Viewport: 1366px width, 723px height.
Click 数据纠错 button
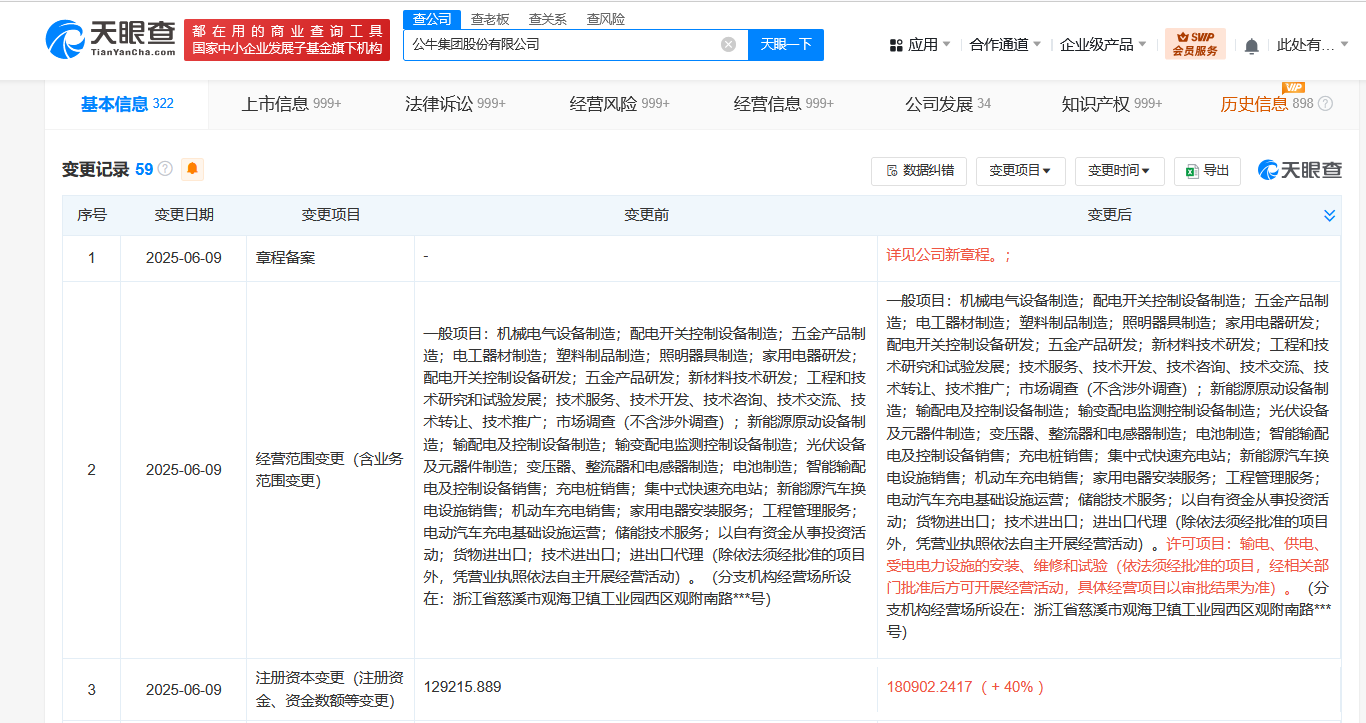pyautogui.click(x=918, y=171)
